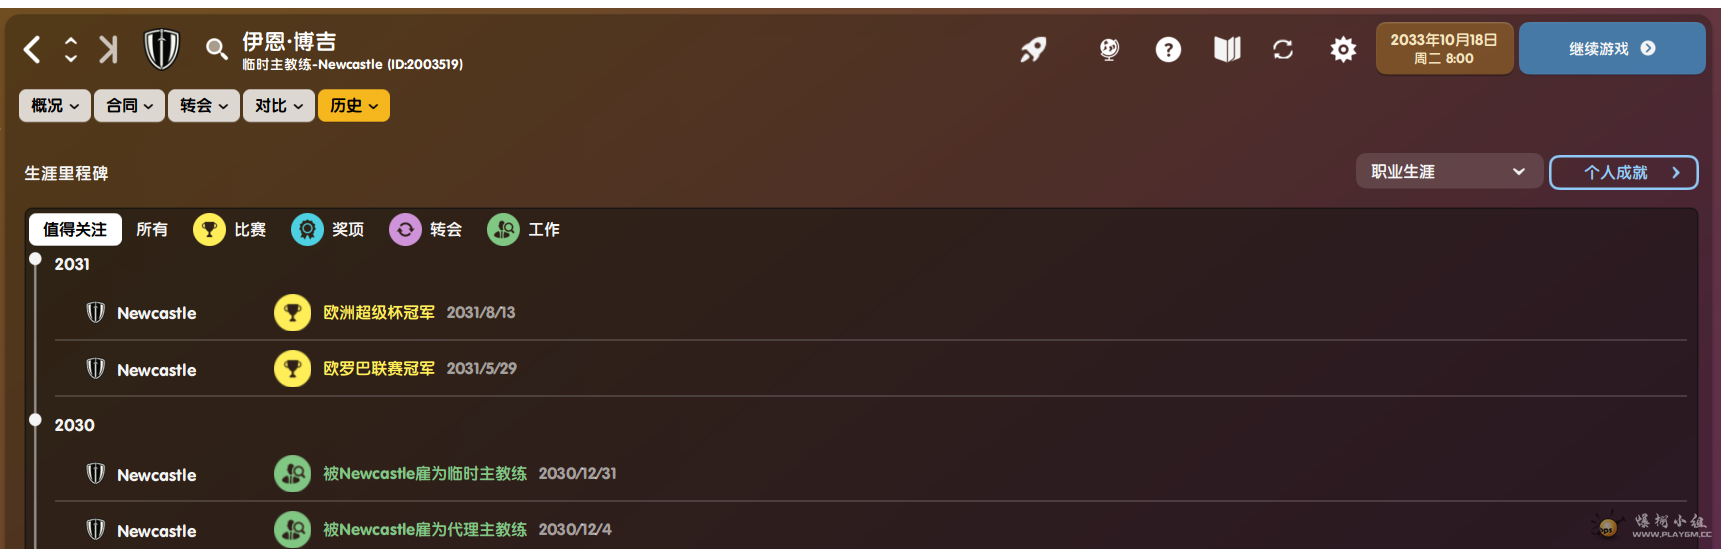The image size is (1721, 549).
Task: Switch to the 所有 tab
Action: [152, 230]
